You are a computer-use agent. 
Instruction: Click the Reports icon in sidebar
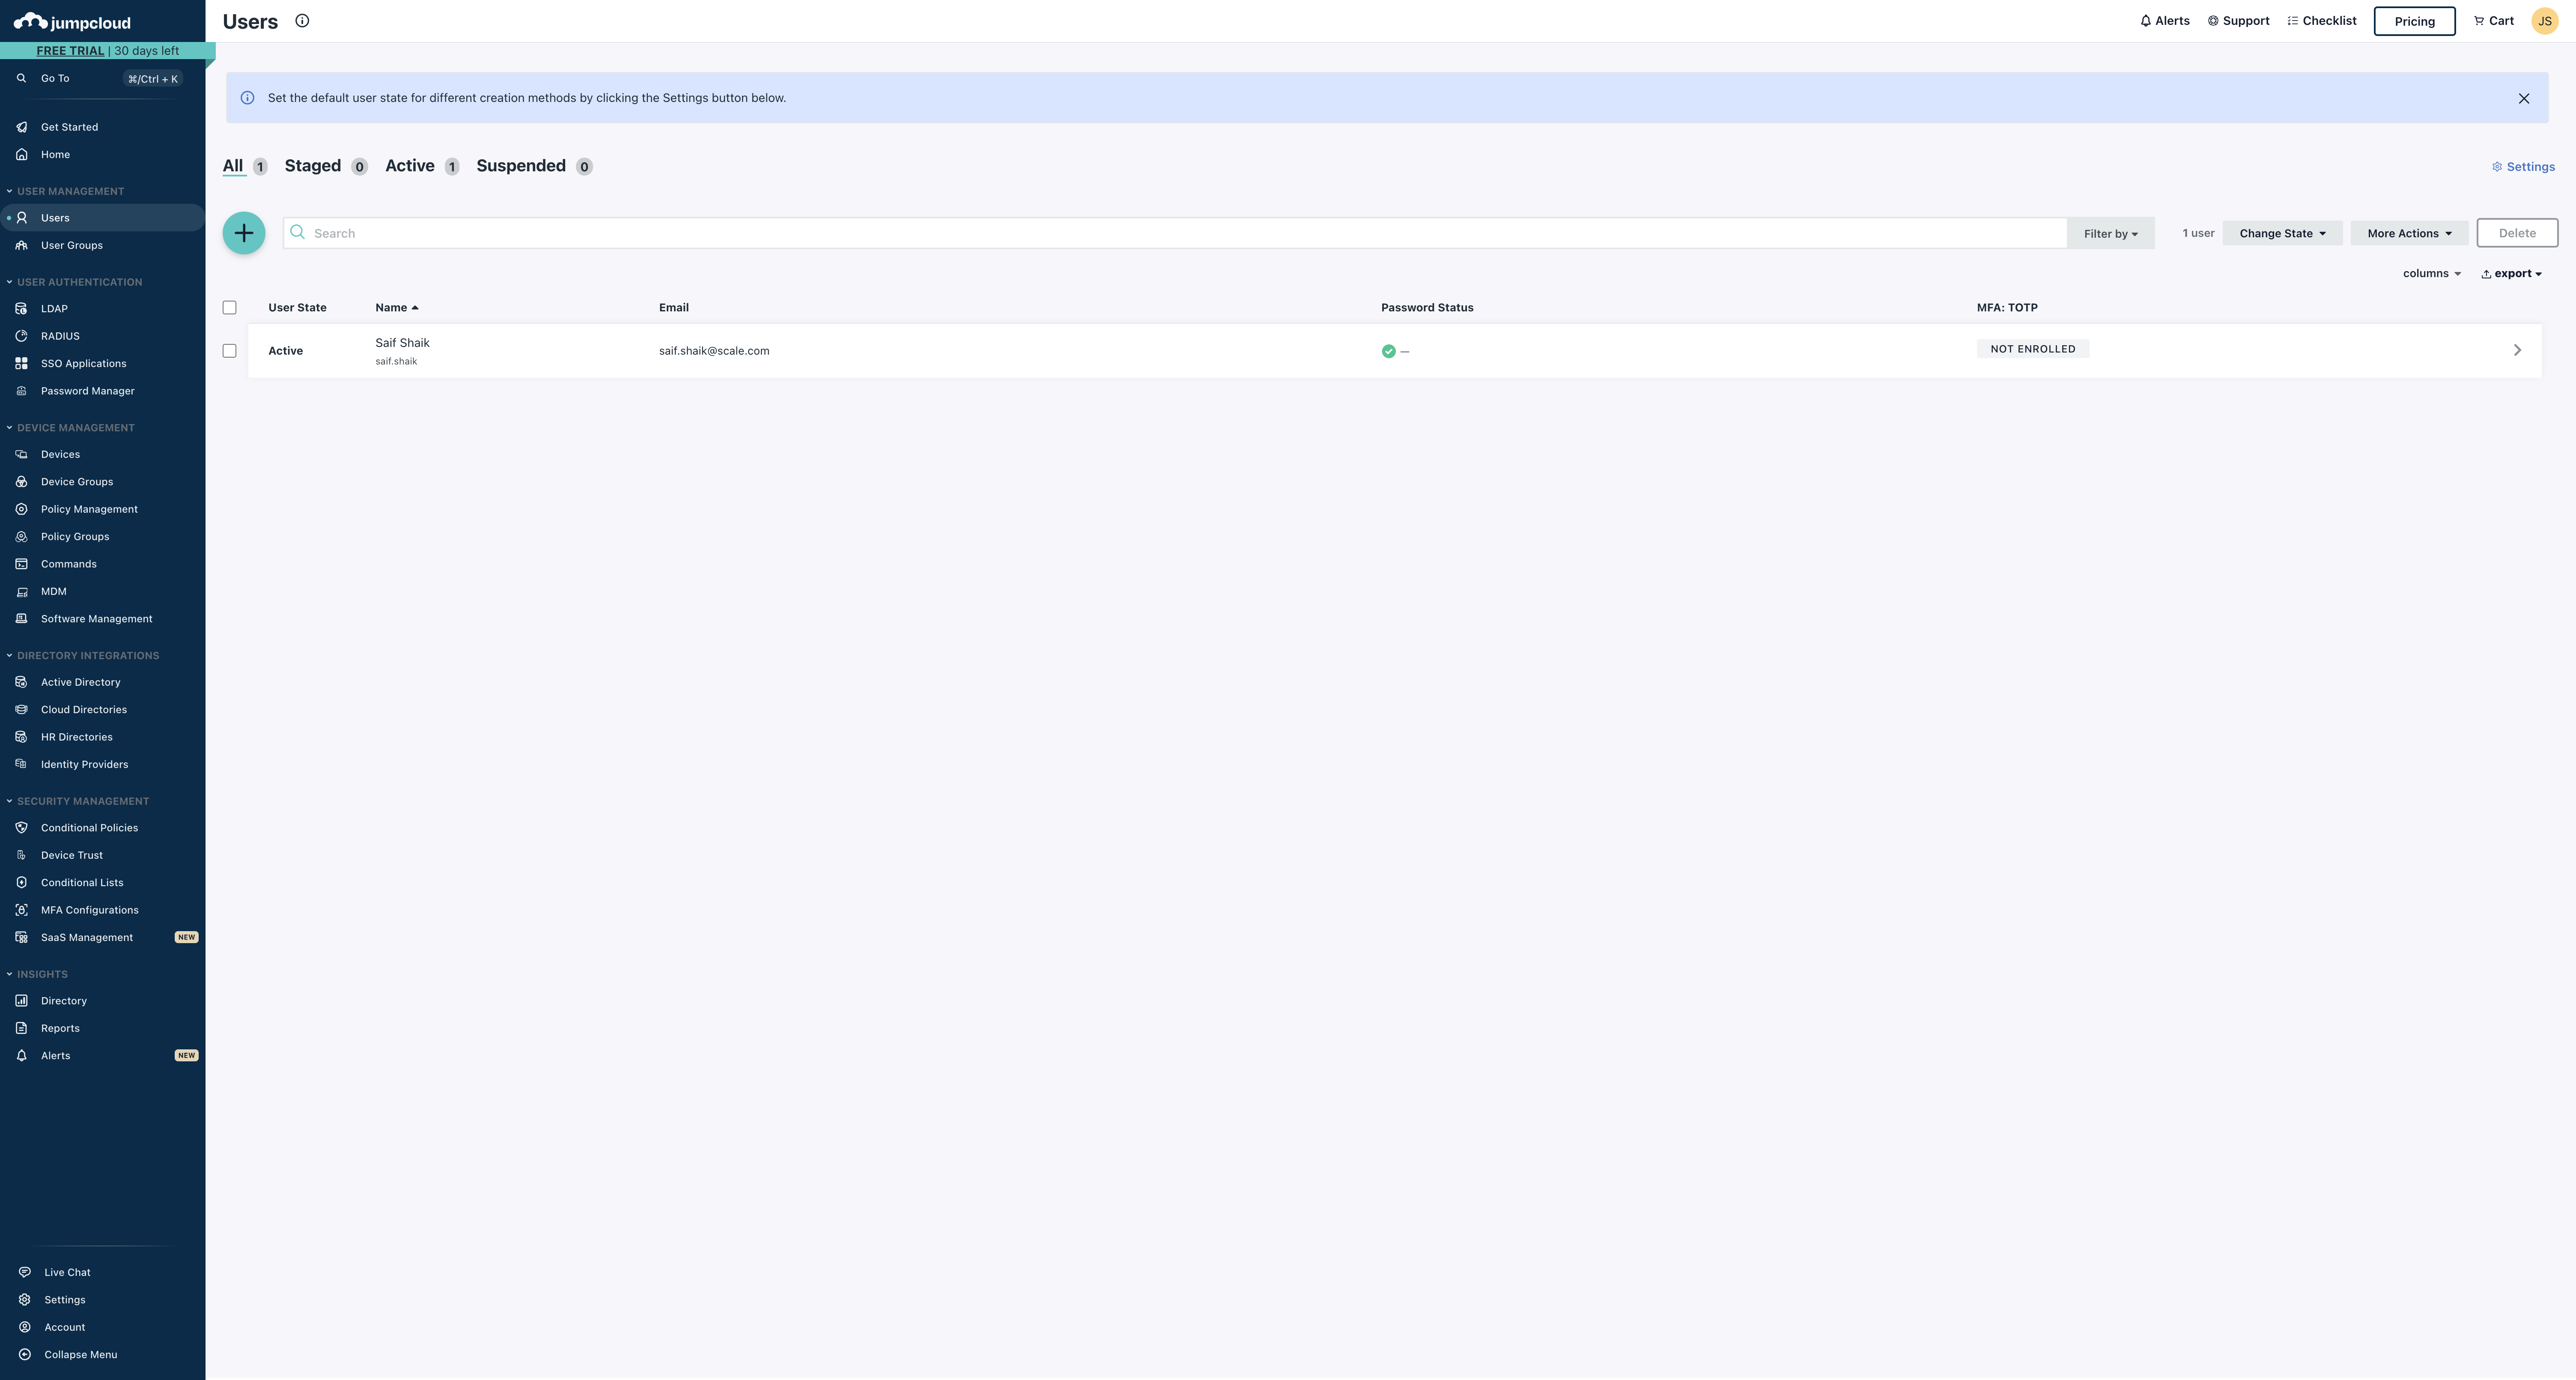click(x=21, y=1028)
